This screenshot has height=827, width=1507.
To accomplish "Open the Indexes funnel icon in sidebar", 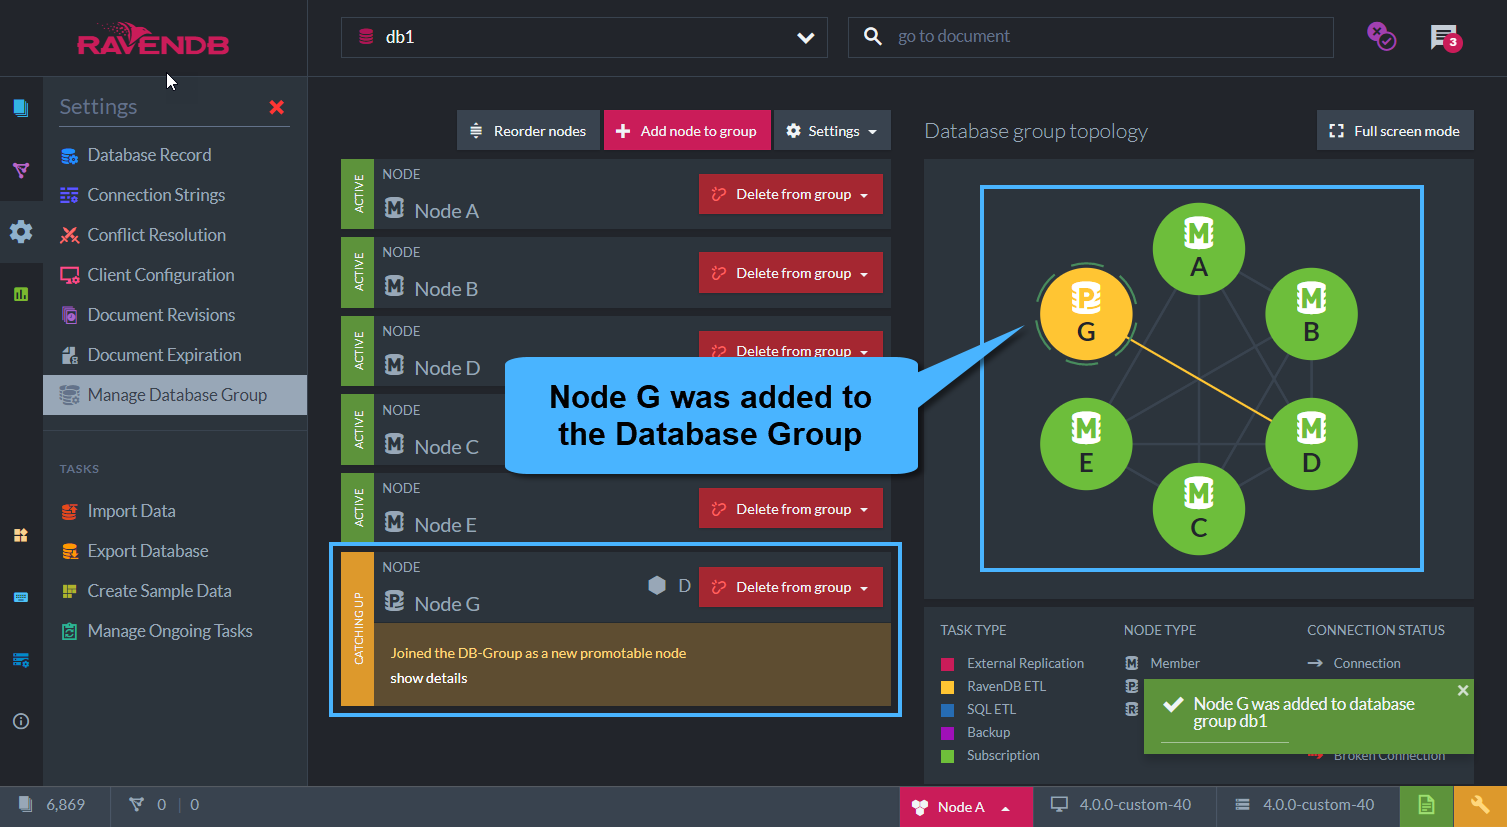I will (x=21, y=170).
